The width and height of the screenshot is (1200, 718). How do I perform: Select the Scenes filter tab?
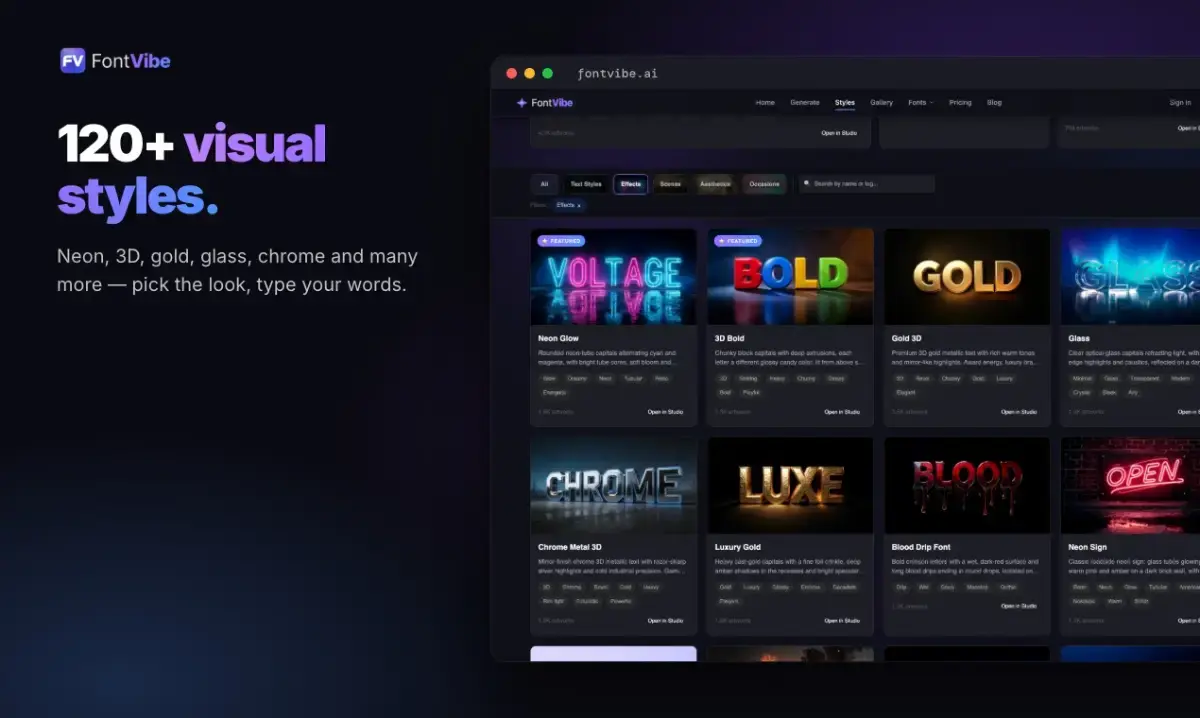[671, 184]
